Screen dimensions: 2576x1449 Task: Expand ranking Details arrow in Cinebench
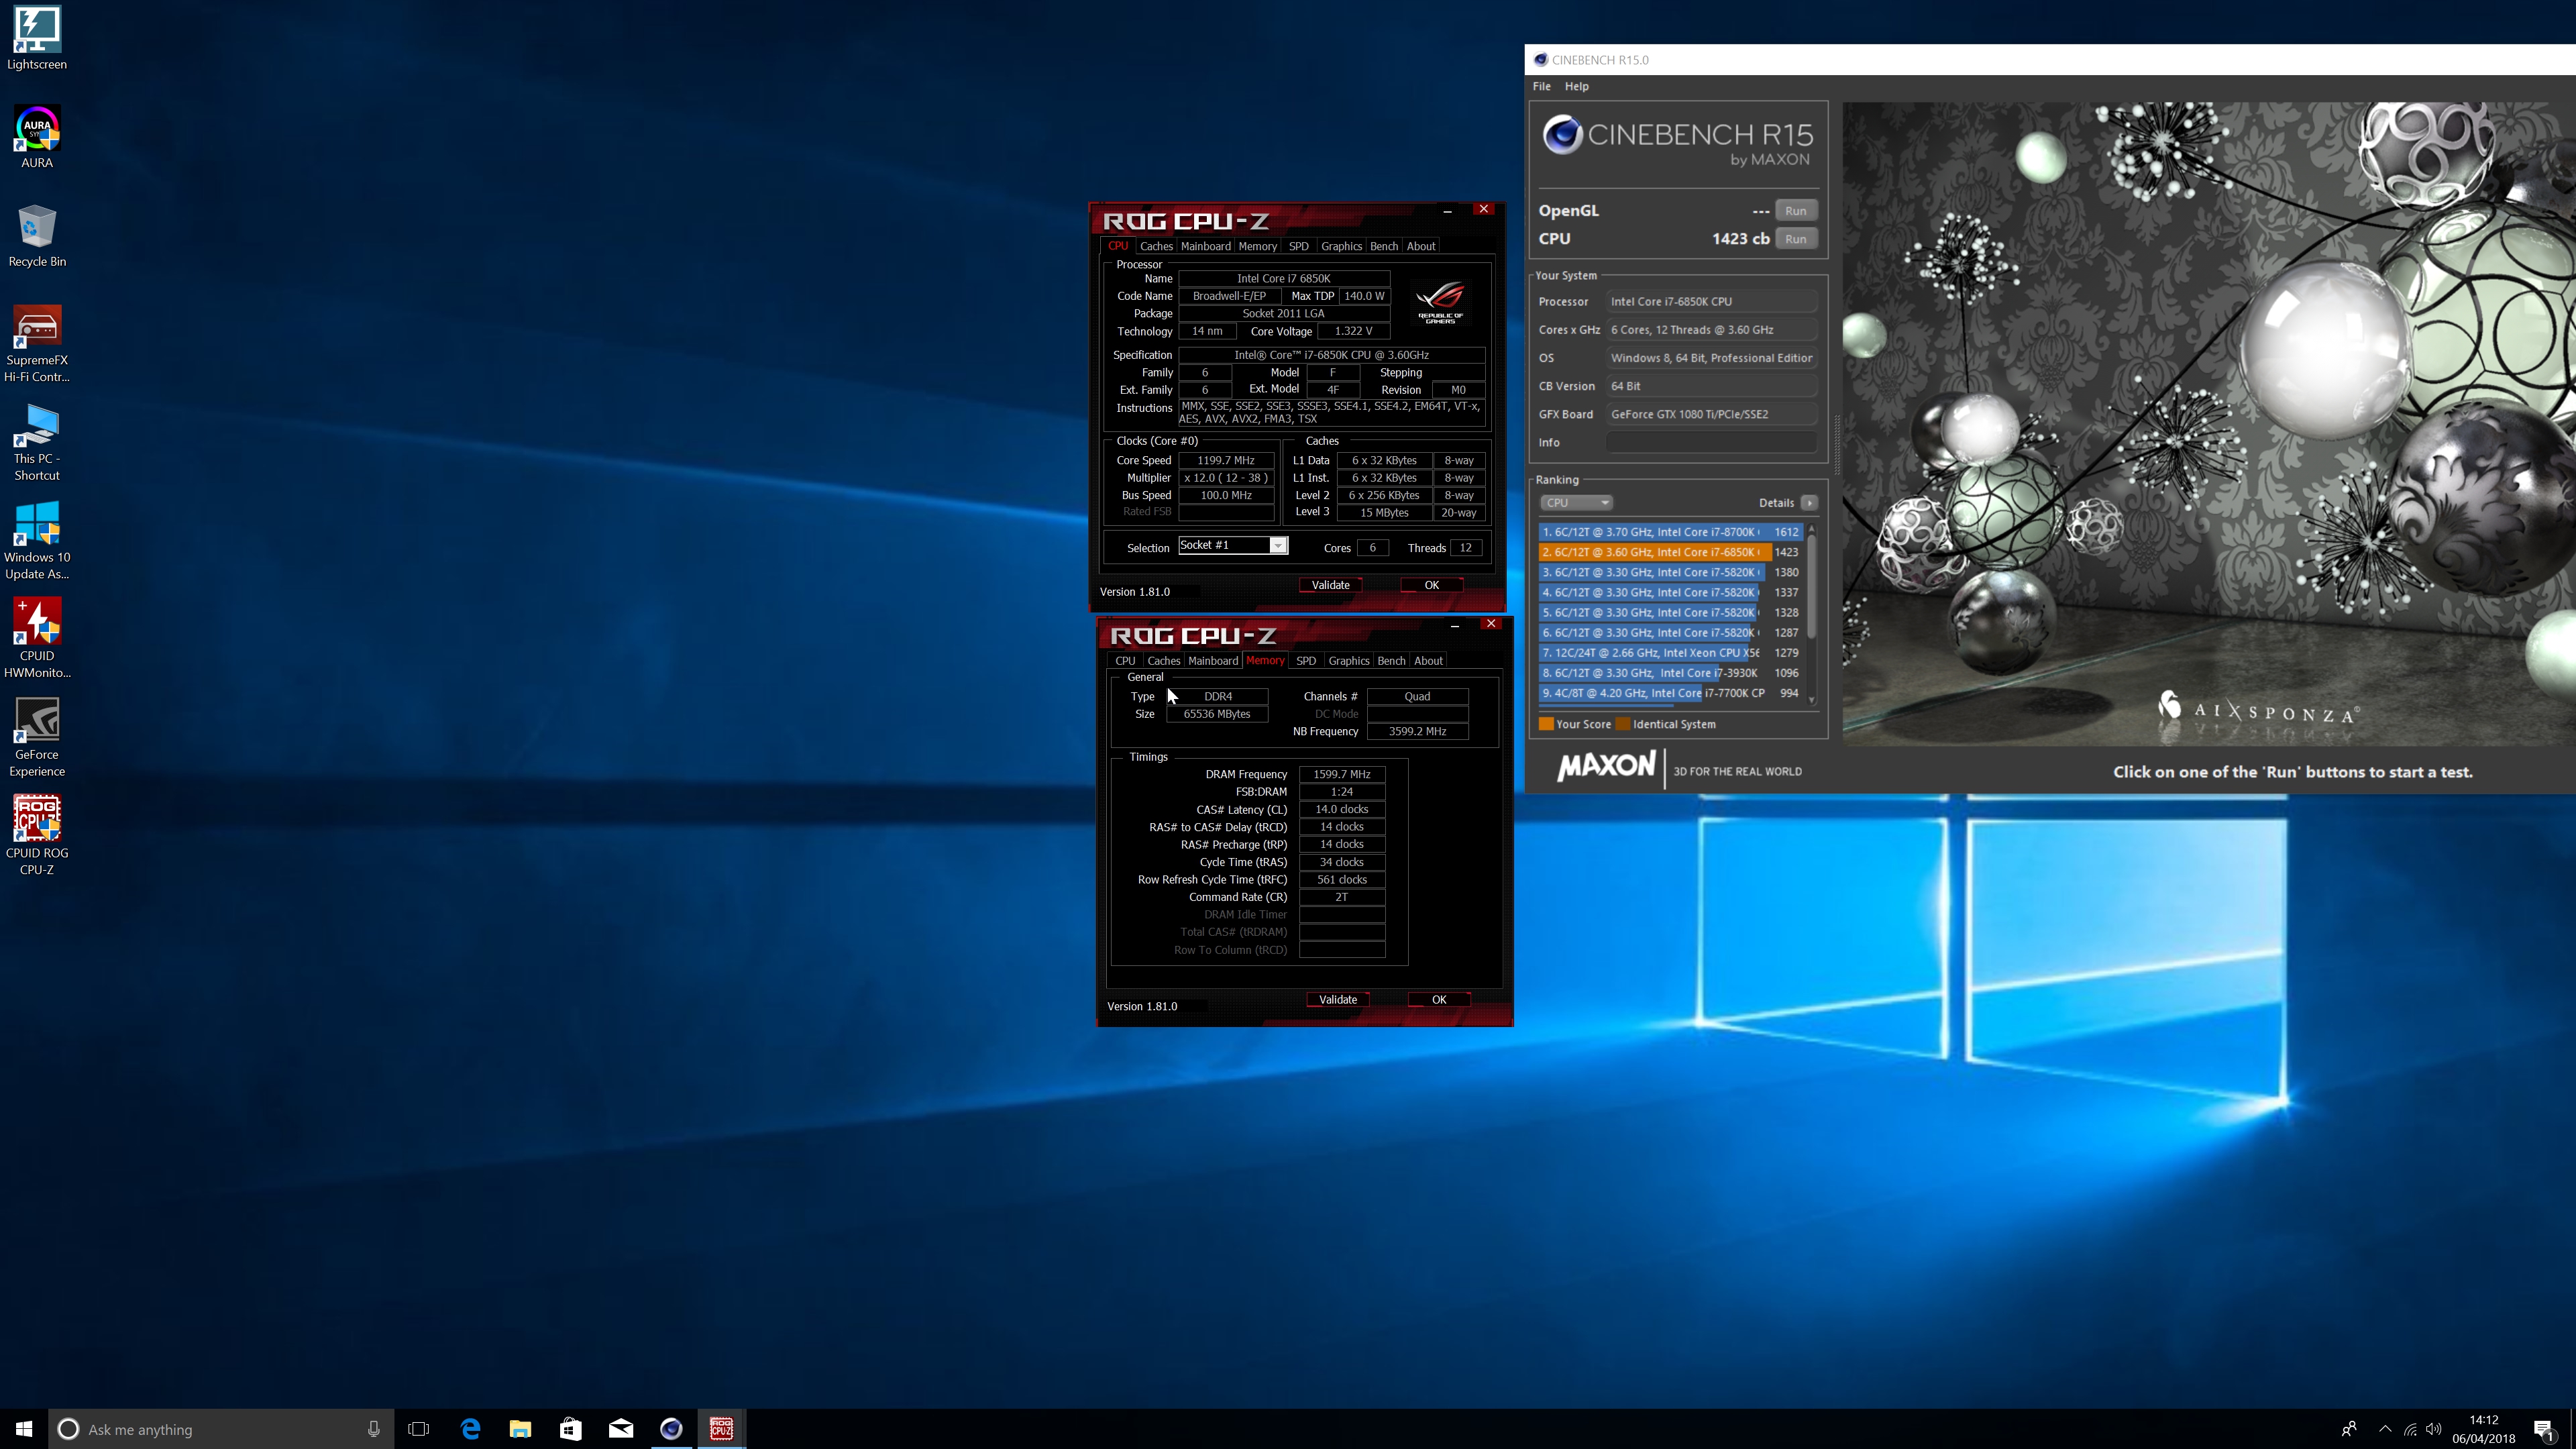point(1809,503)
